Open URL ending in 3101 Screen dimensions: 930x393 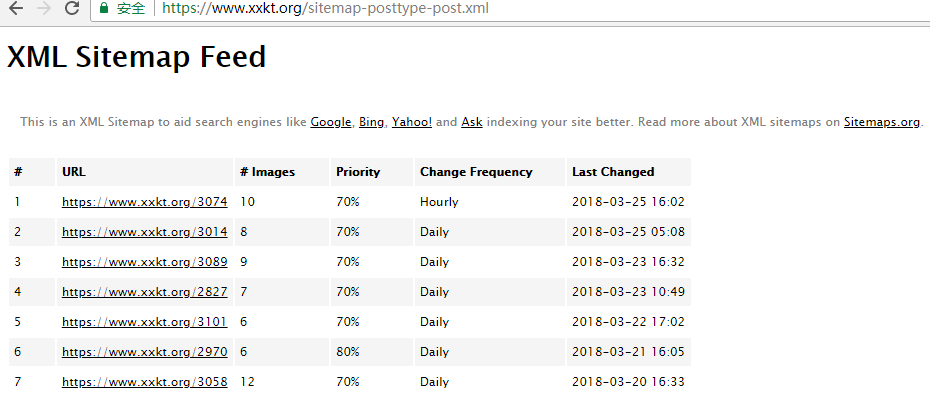[x=145, y=322]
